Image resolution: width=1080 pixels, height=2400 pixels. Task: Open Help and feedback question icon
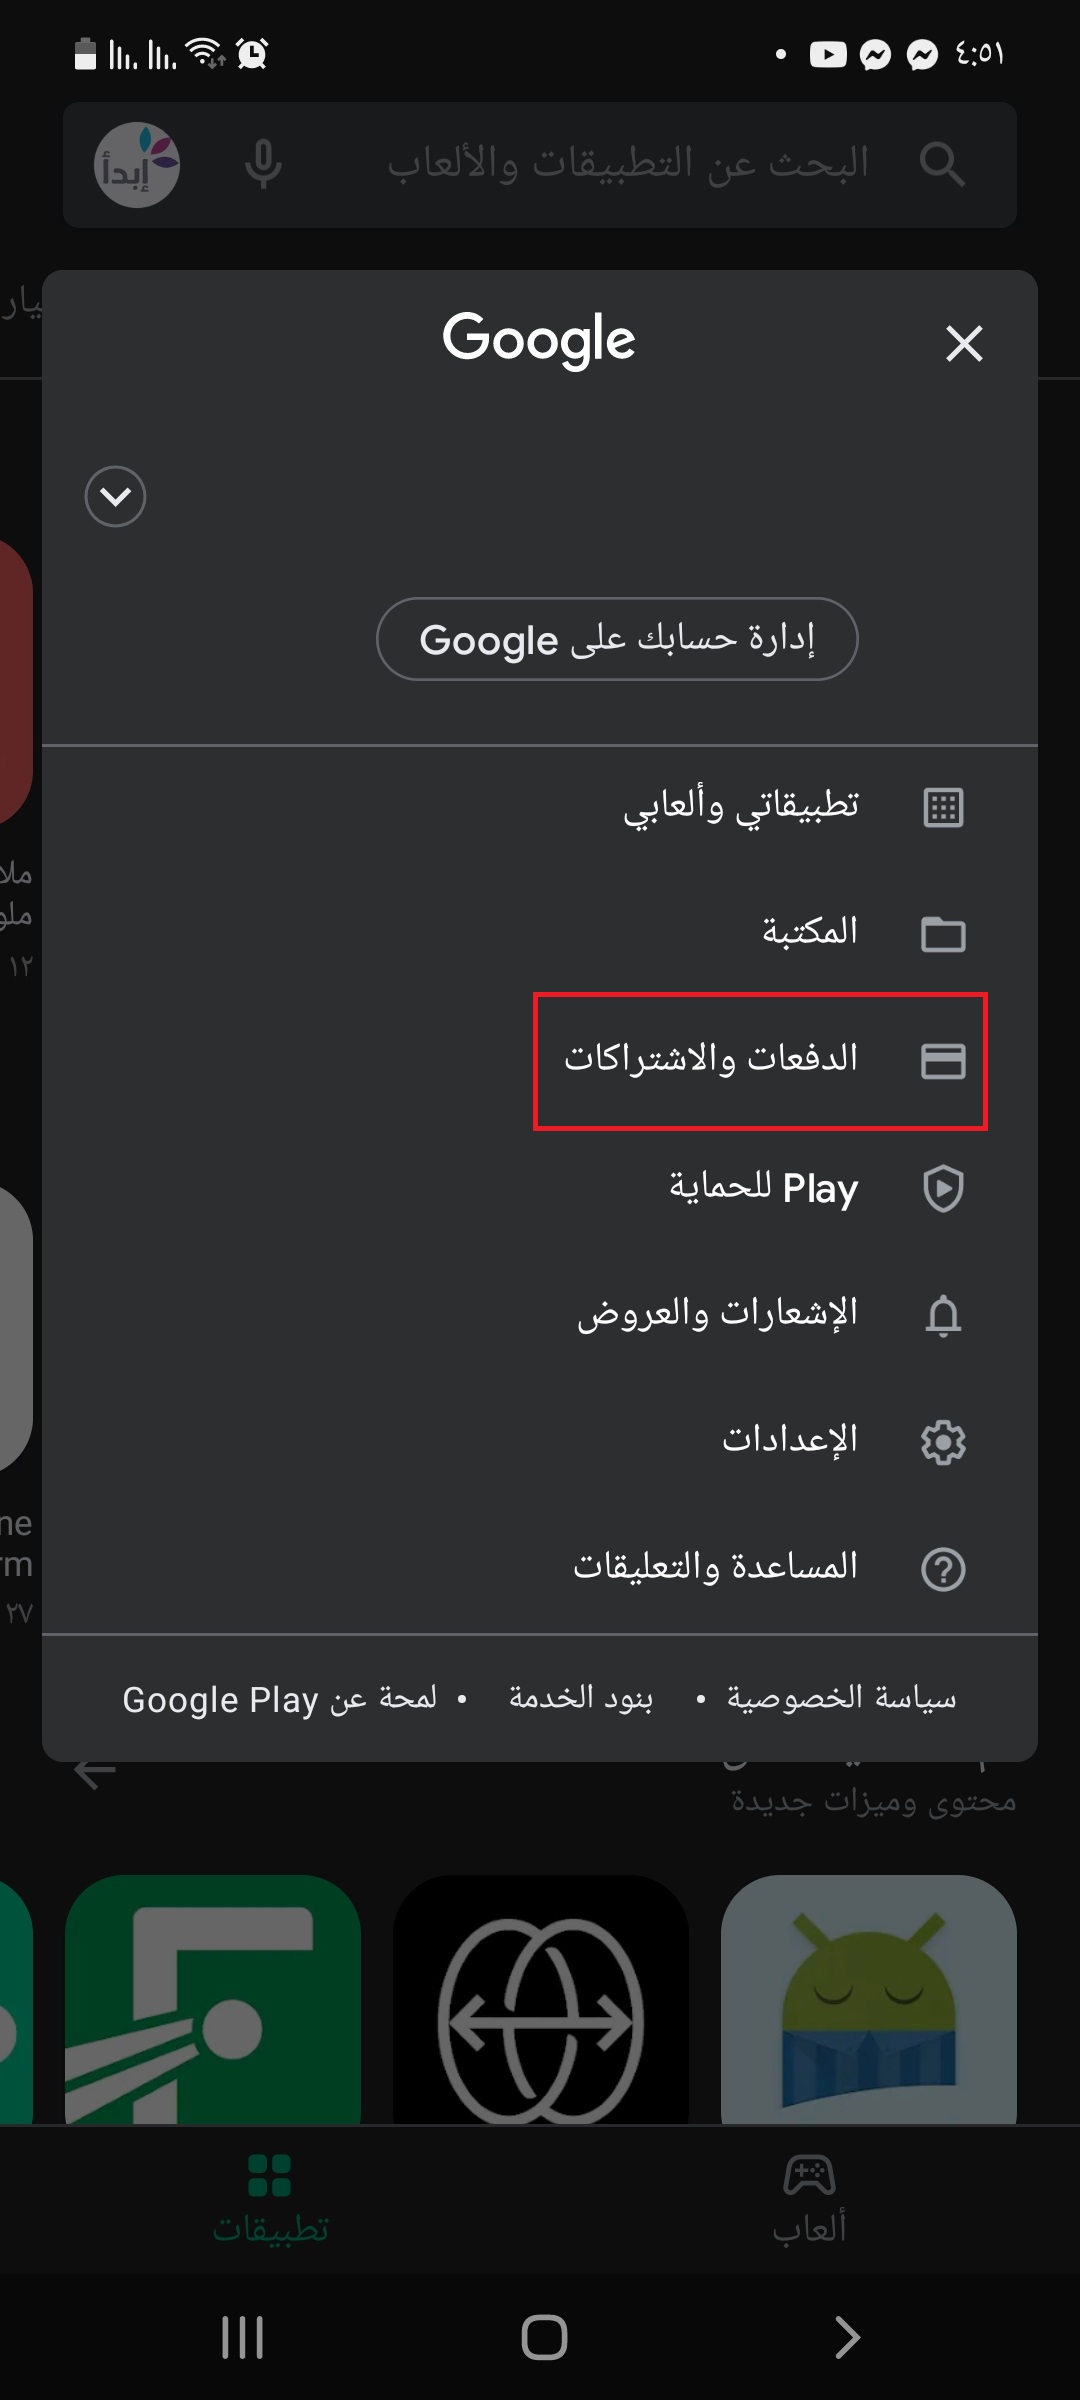pyautogui.click(x=943, y=1569)
